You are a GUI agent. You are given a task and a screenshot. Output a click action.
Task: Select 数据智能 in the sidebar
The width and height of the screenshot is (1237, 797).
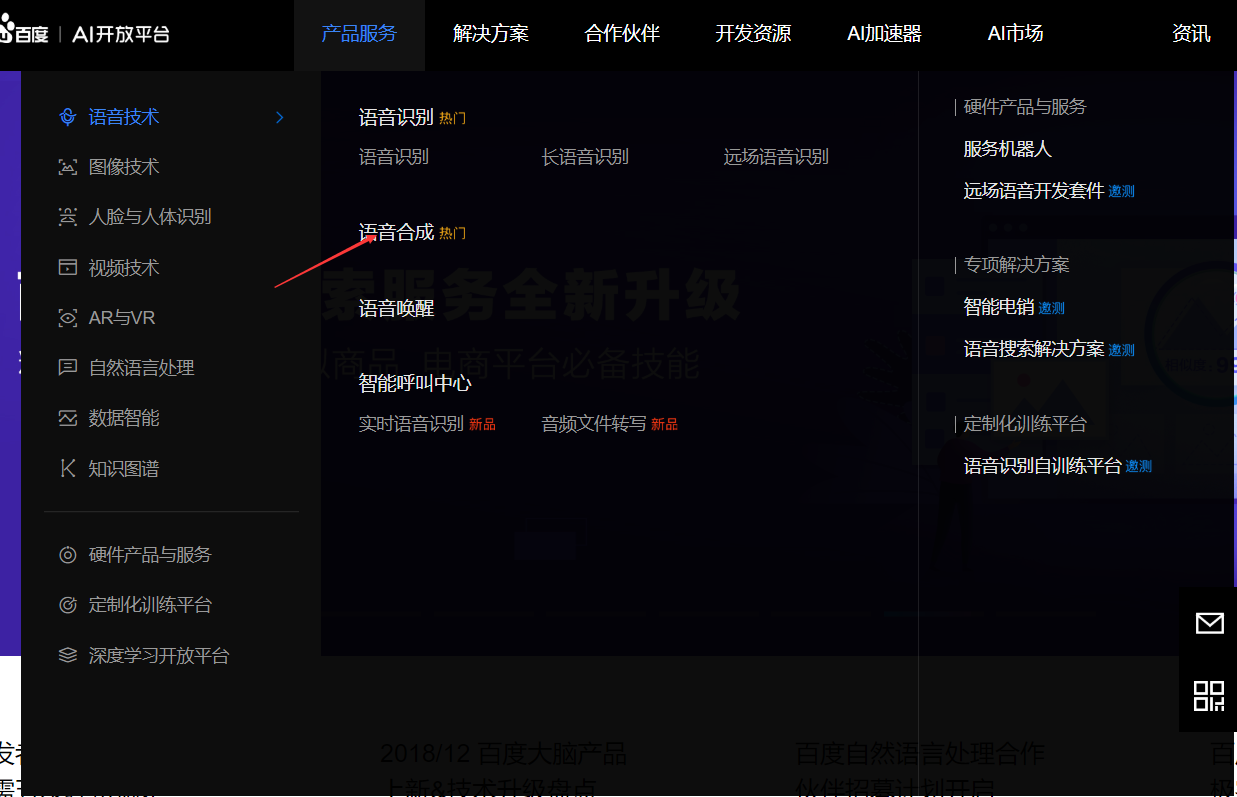point(124,418)
